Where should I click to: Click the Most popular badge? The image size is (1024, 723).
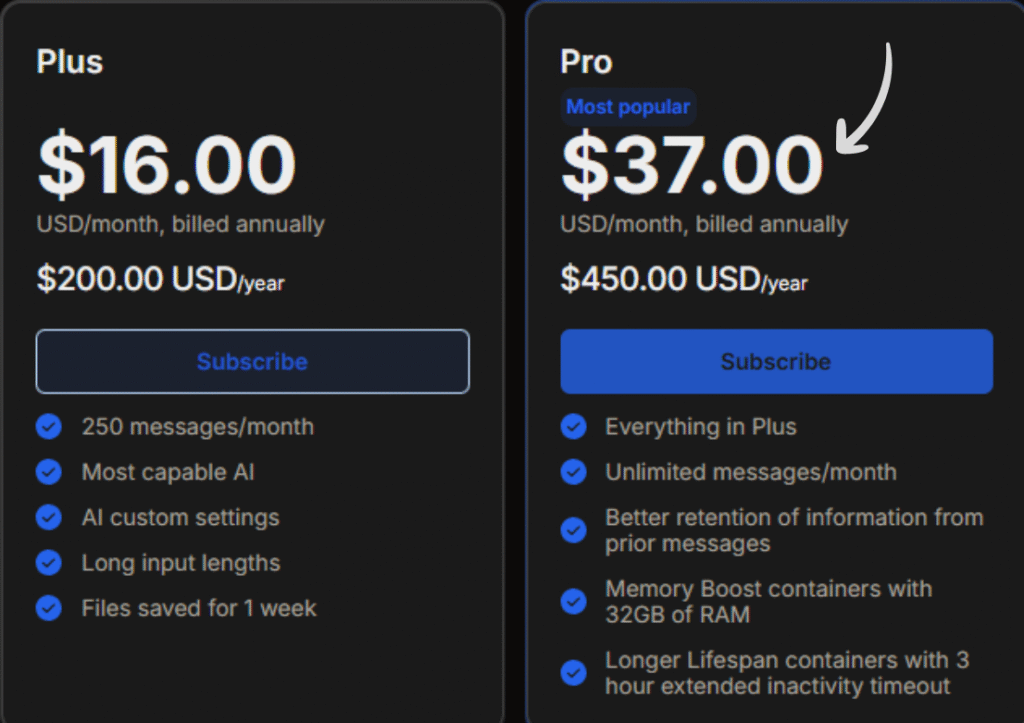(628, 106)
